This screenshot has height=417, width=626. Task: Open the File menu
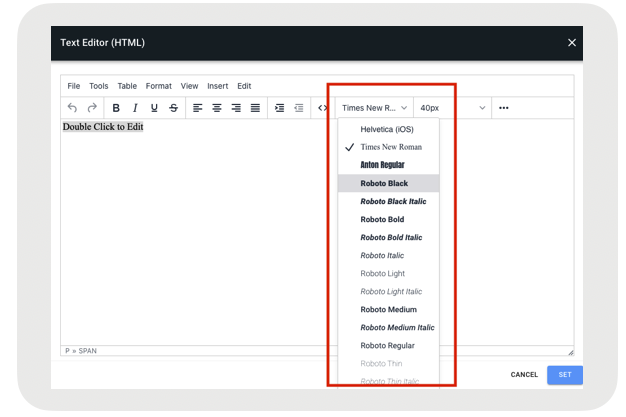[x=73, y=86]
